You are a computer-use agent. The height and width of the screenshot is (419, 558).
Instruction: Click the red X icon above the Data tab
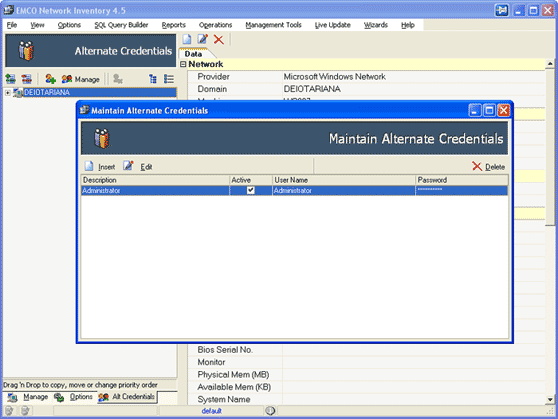tap(219, 39)
